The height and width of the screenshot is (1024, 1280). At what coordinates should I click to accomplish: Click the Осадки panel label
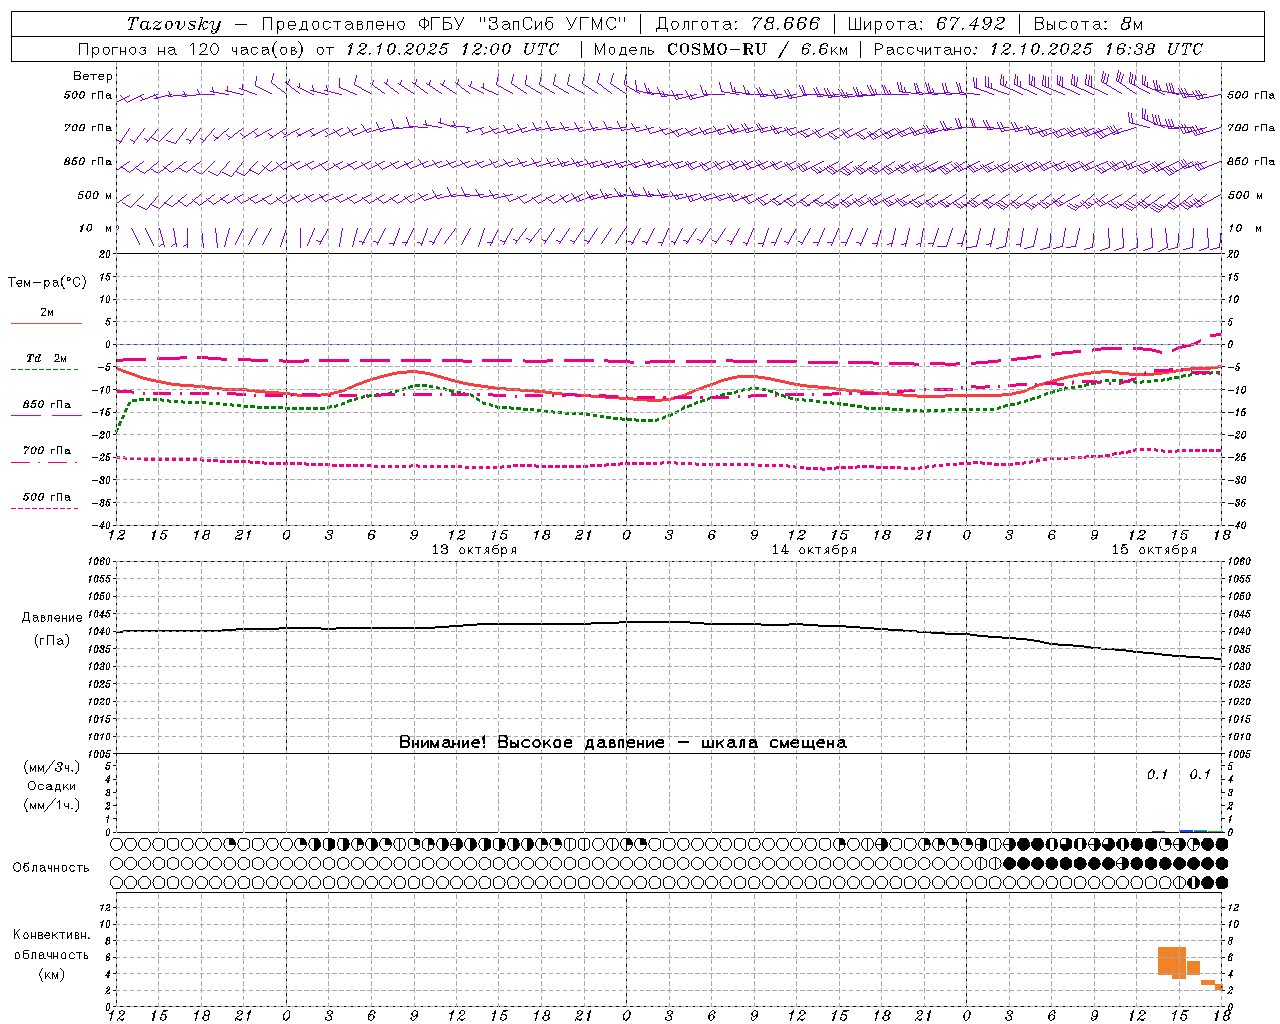tap(52, 786)
